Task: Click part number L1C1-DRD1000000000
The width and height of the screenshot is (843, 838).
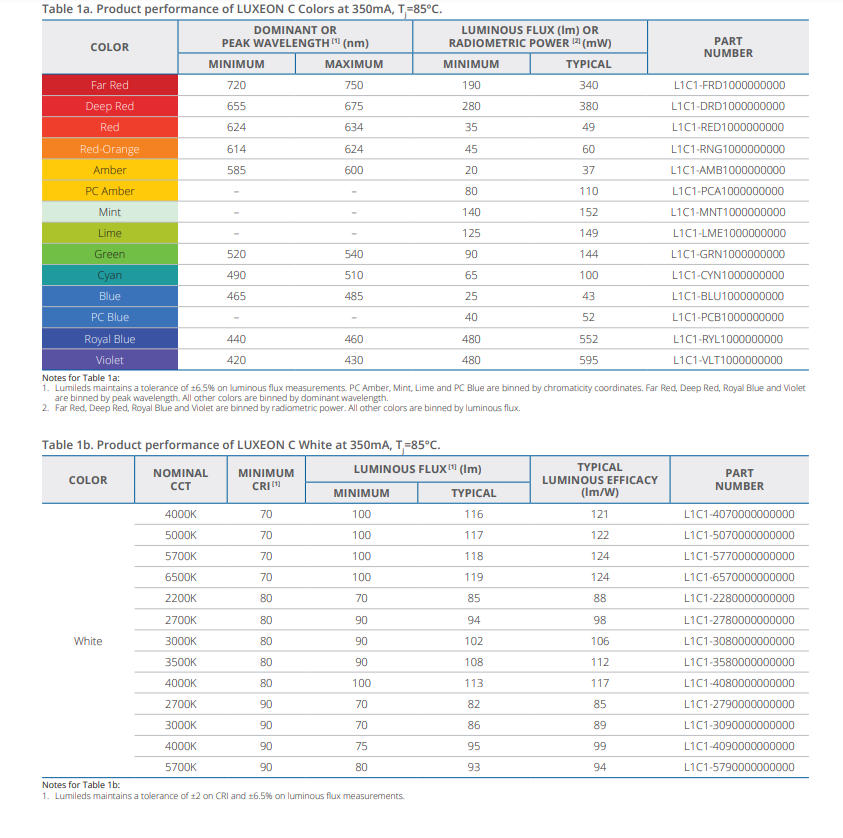Action: pos(728,106)
